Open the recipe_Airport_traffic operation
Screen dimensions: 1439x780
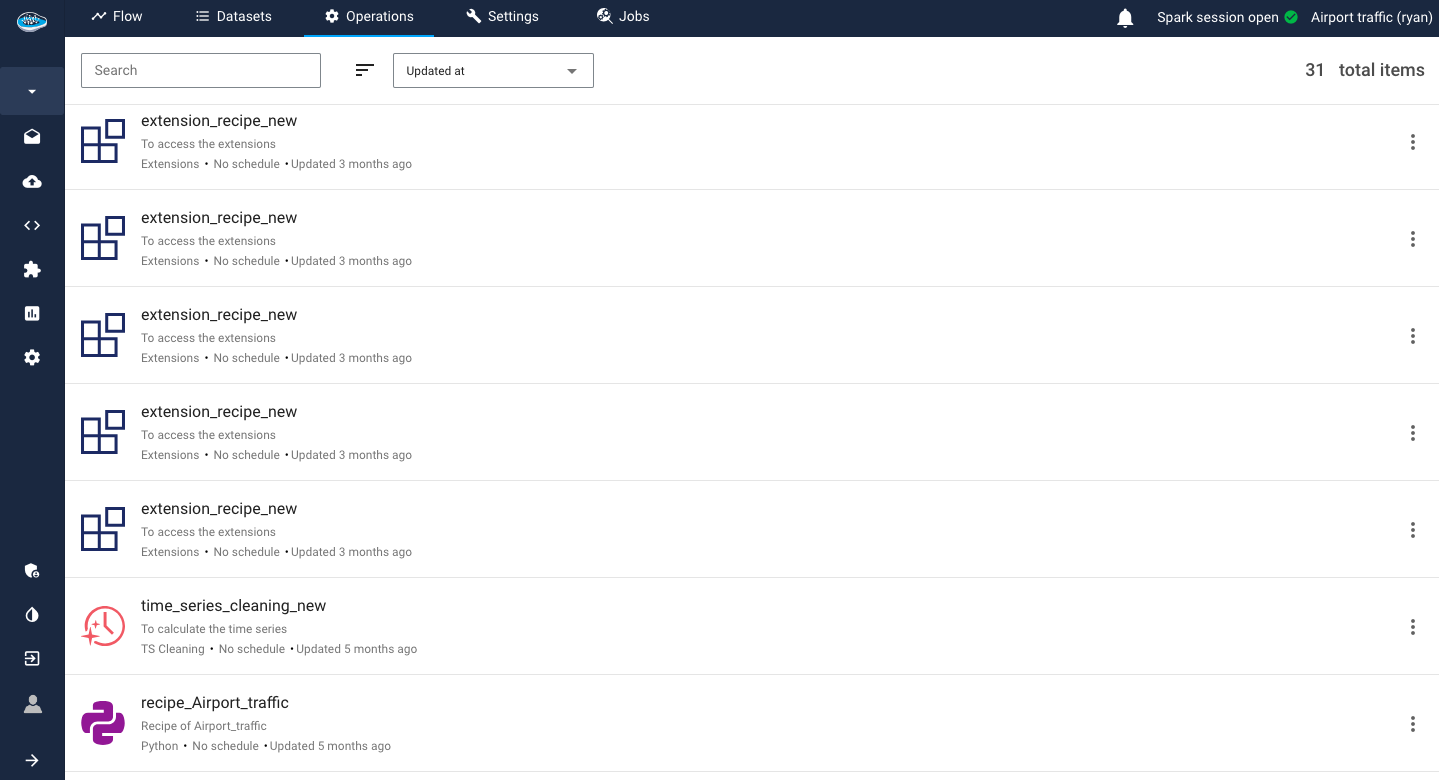[x=214, y=703]
